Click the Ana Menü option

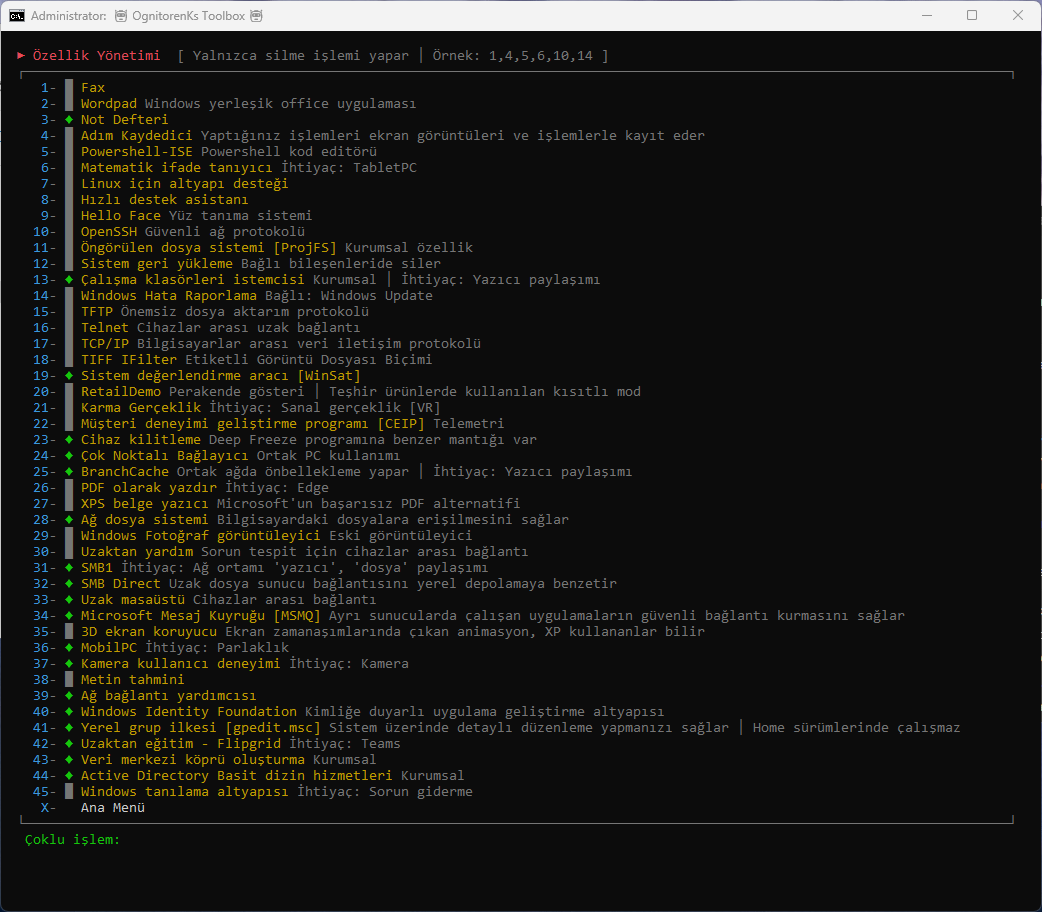tap(113, 808)
